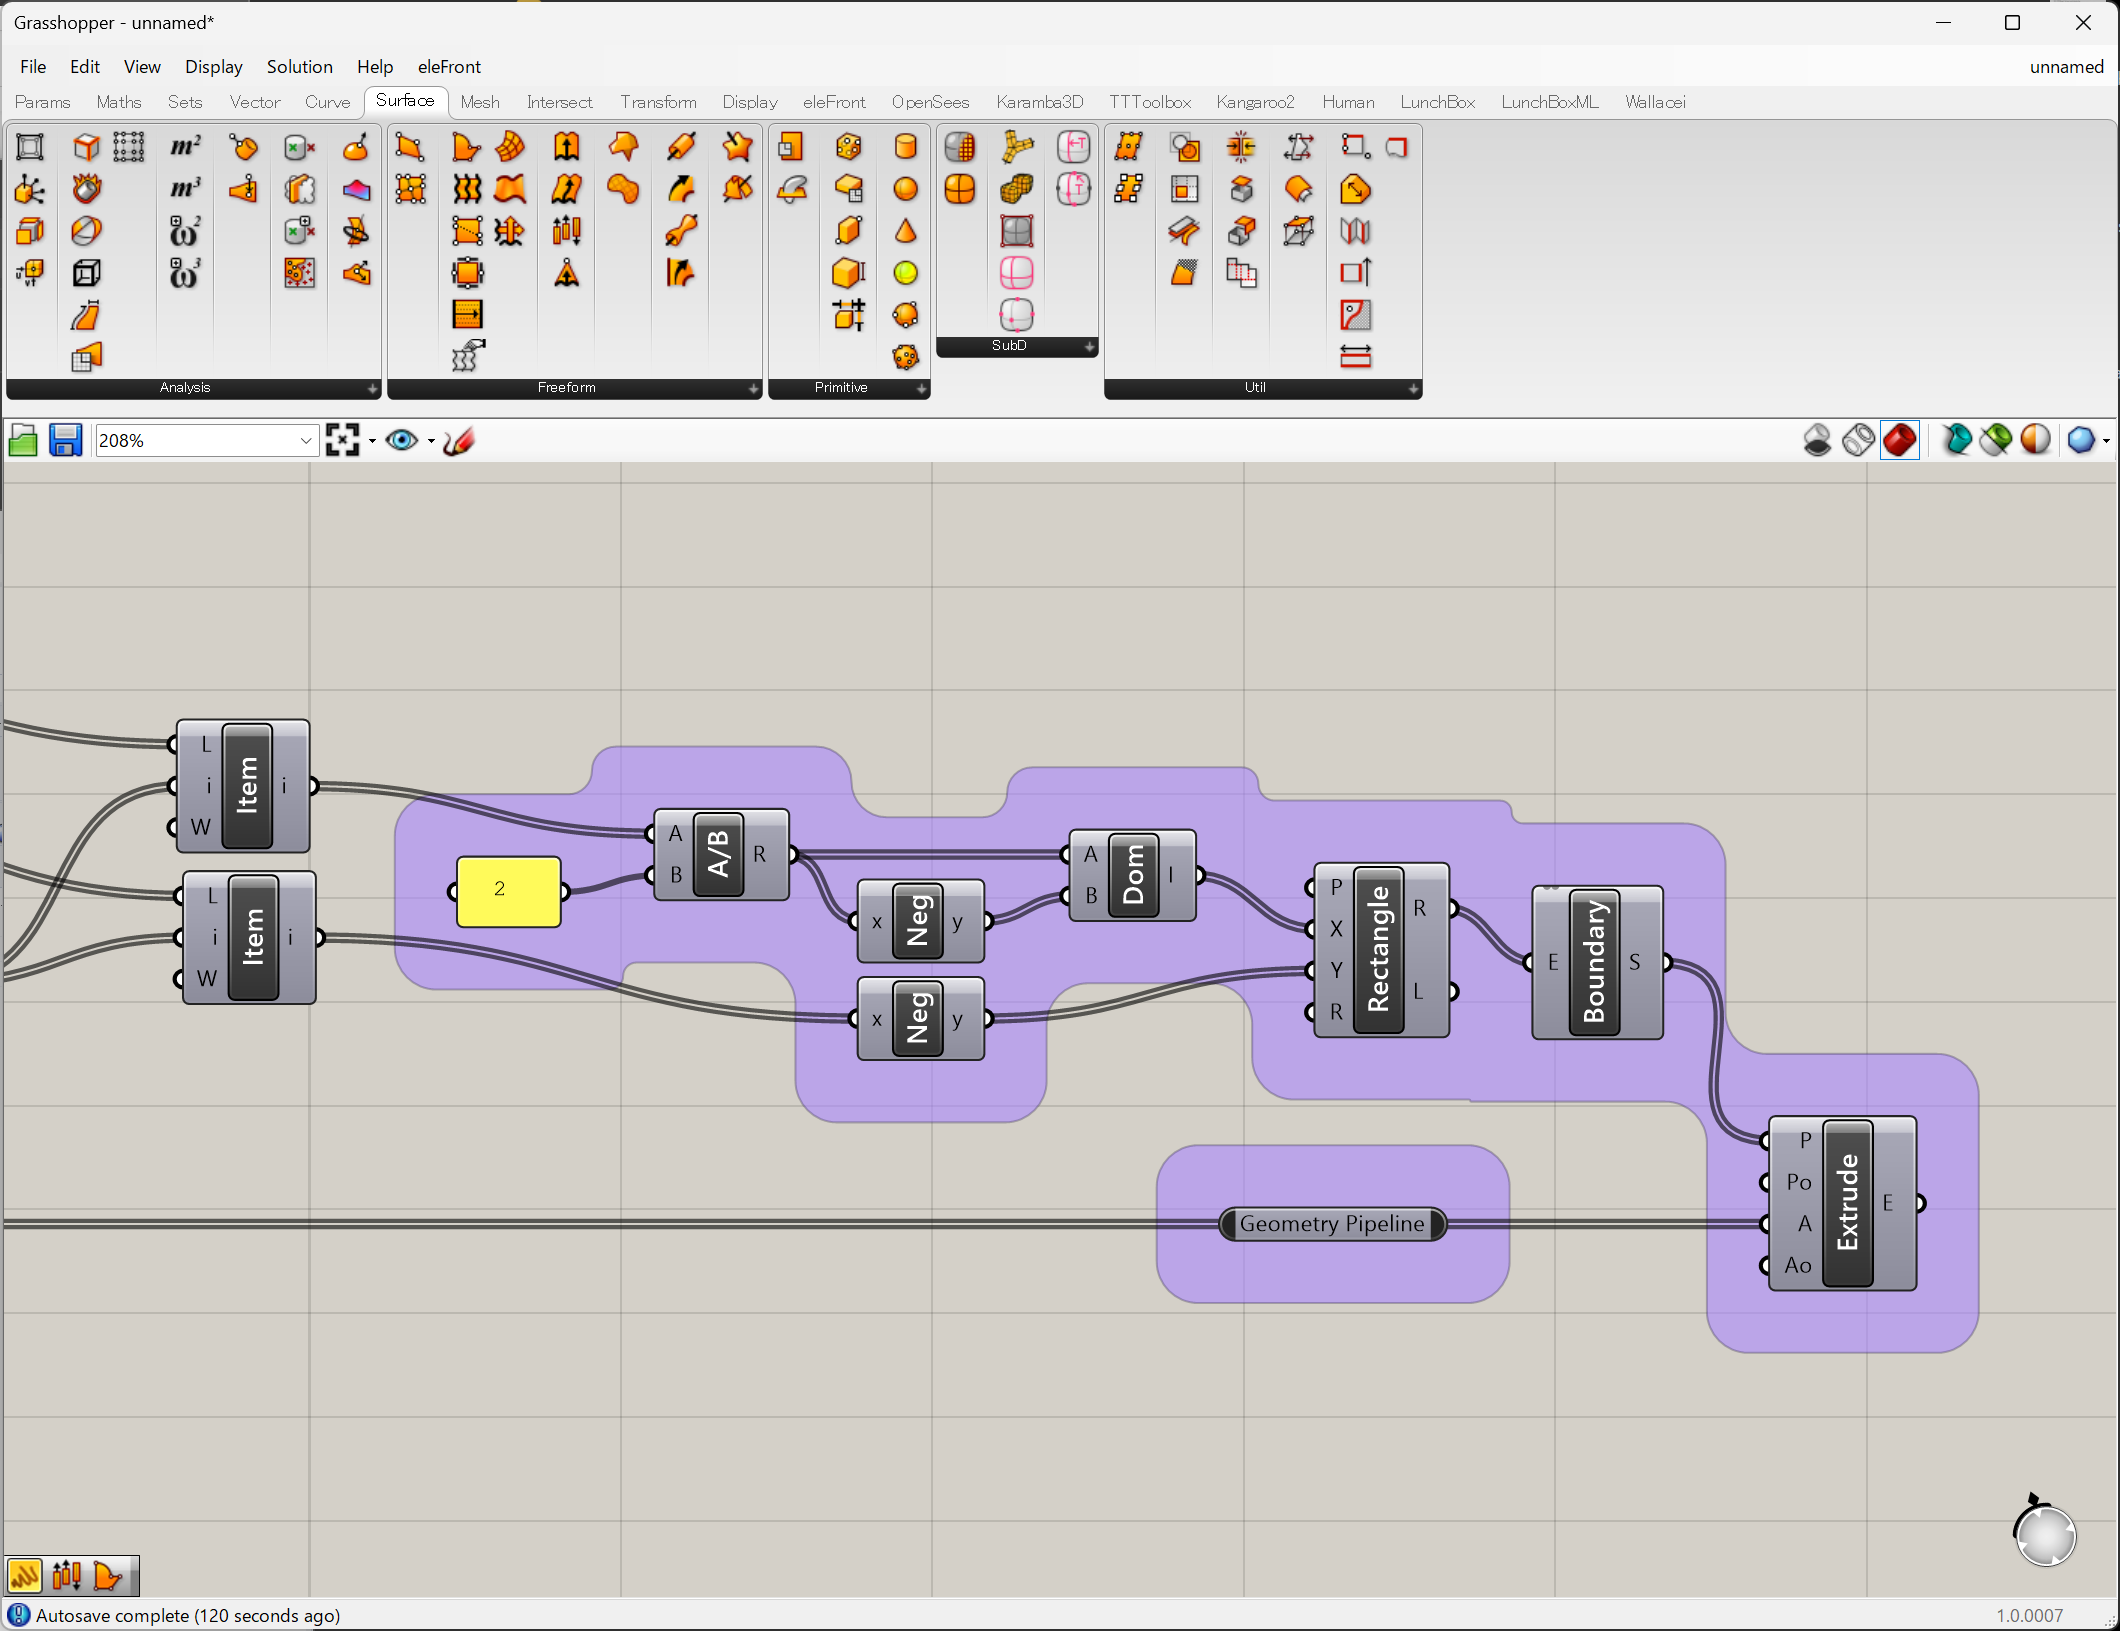This screenshot has height=1631, width=2120.
Task: Click the Cone primitive icon
Action: click(x=905, y=231)
